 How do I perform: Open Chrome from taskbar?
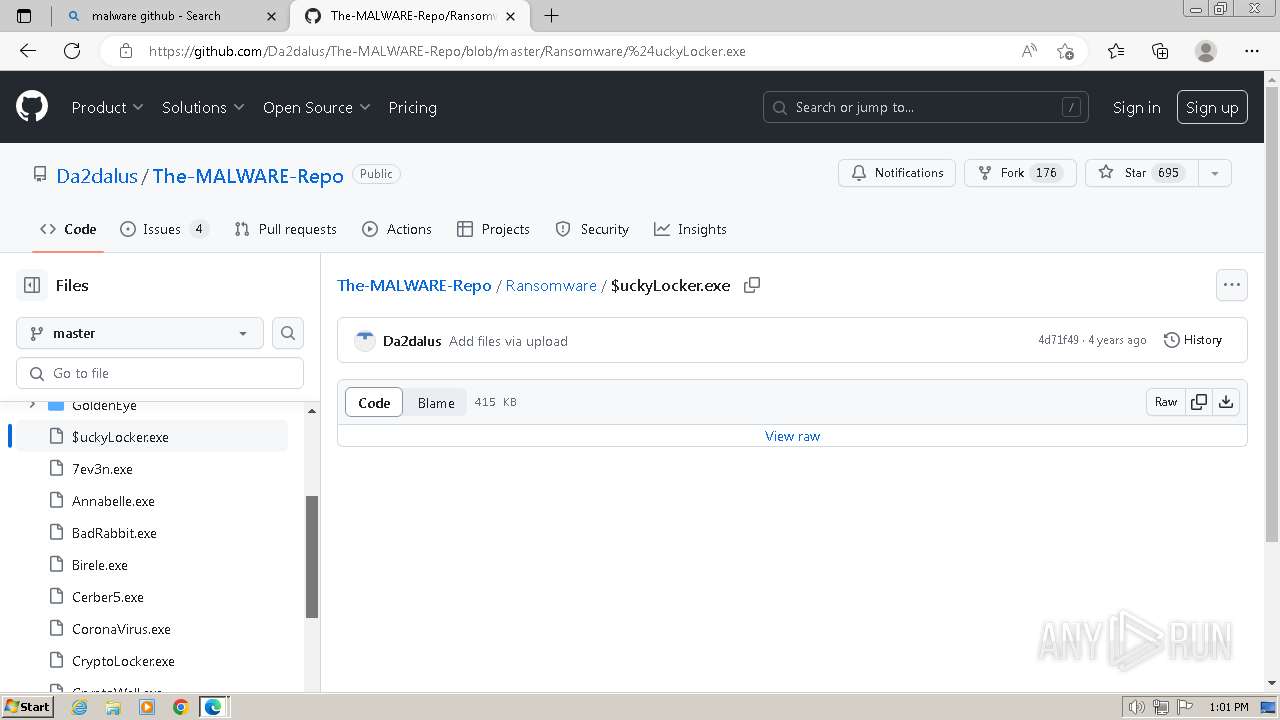(180, 707)
